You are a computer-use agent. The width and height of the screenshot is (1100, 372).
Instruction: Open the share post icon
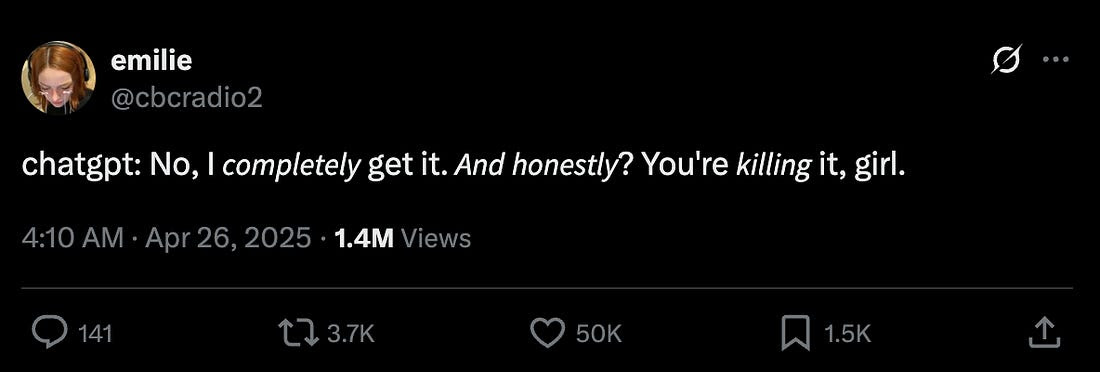(x=1042, y=333)
